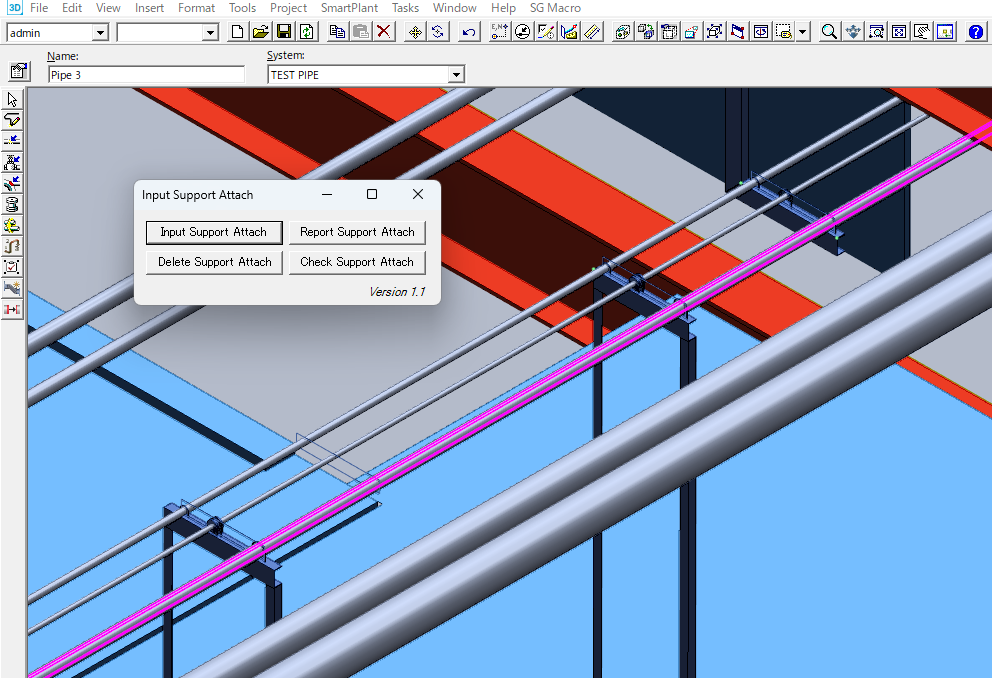Click the Name field containing Pipe 3
Viewport: 992px width, 678px height.
pos(146,75)
